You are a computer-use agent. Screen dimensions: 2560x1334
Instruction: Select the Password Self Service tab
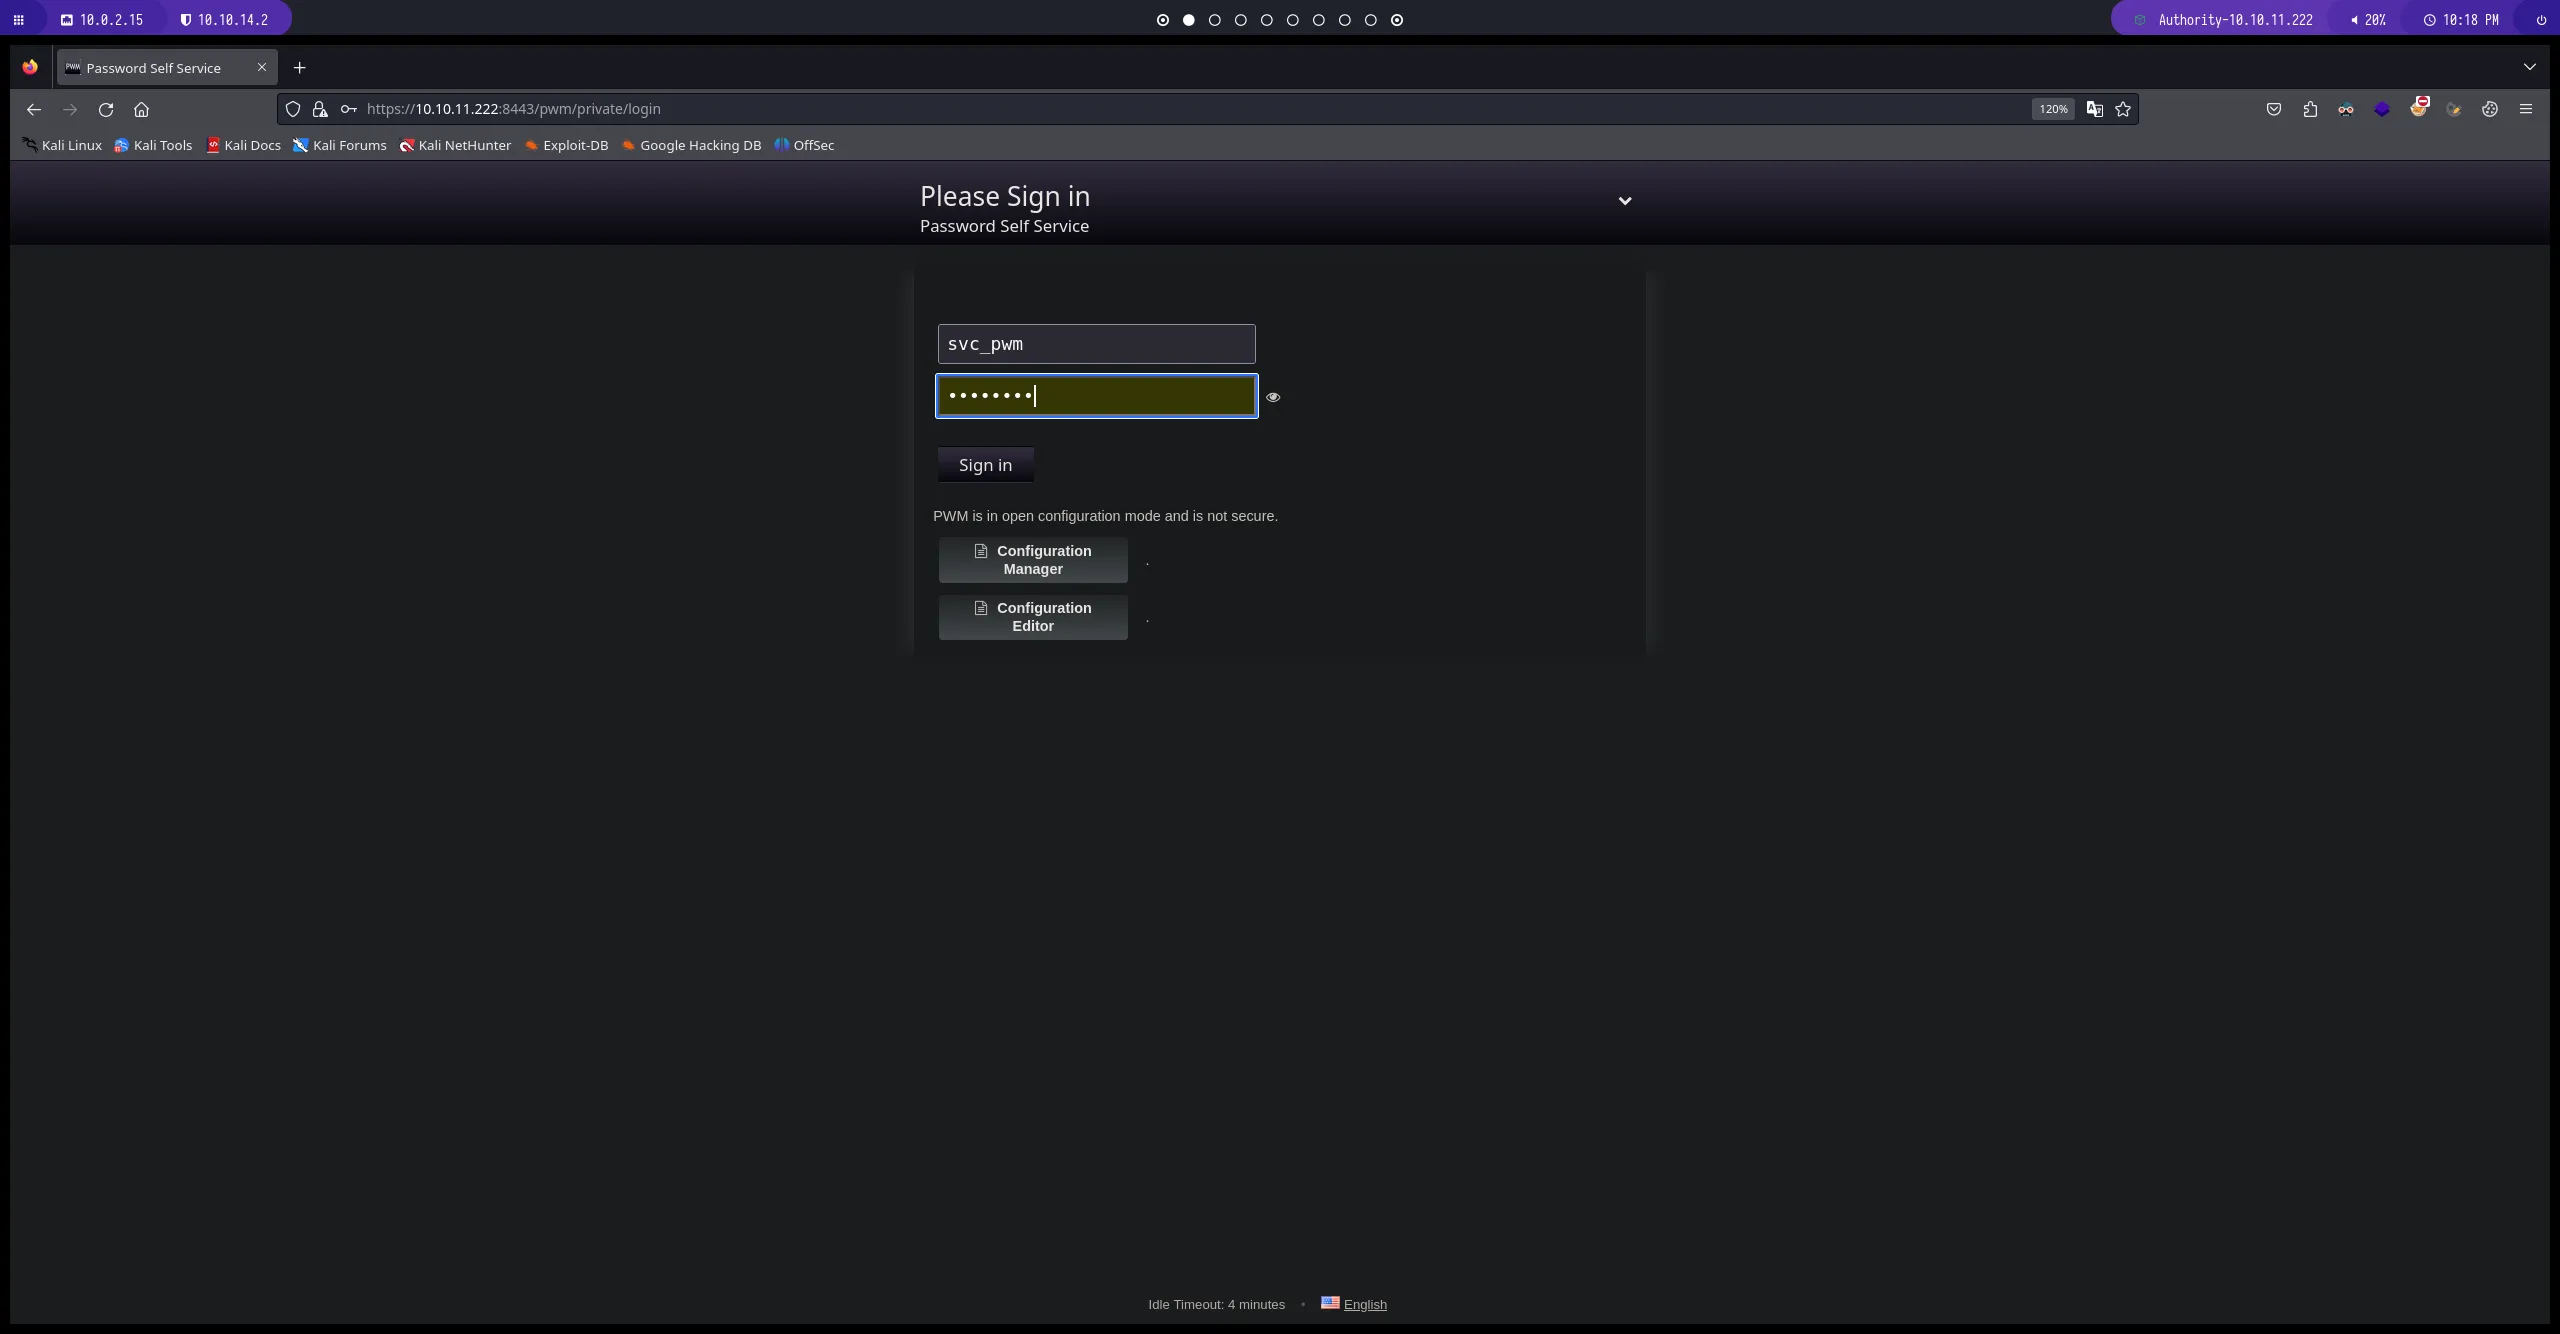pos(153,68)
